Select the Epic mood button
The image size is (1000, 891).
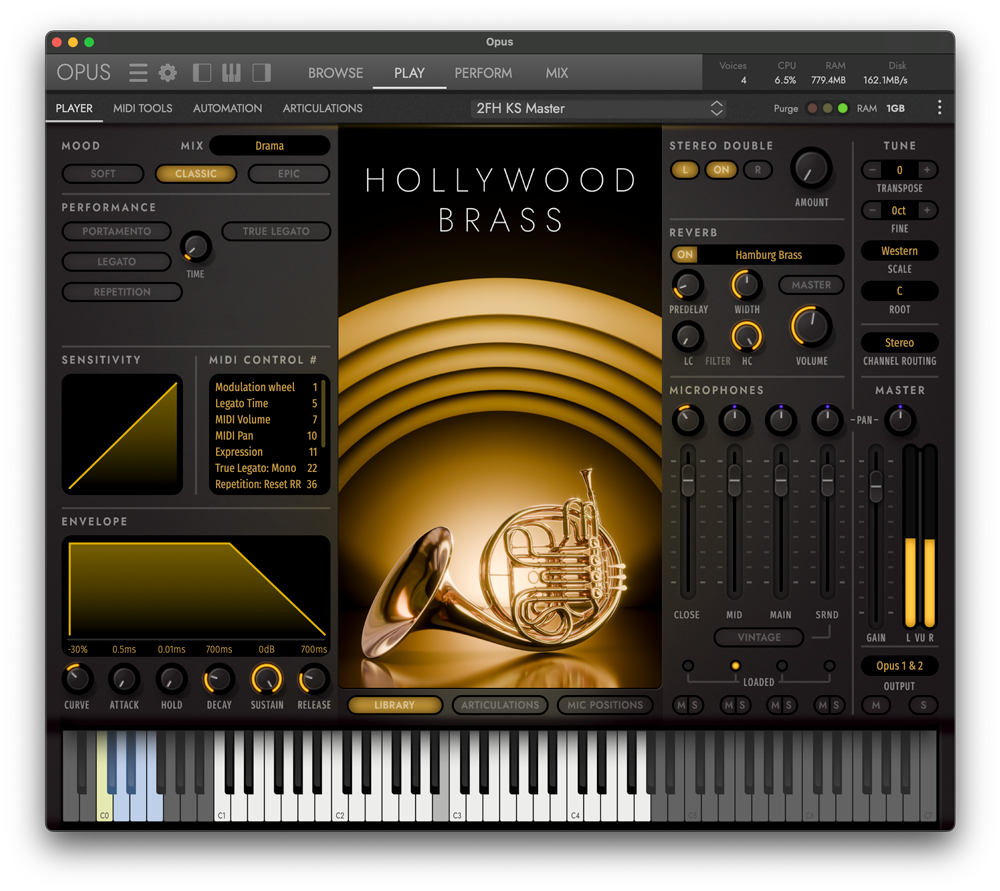pos(289,174)
